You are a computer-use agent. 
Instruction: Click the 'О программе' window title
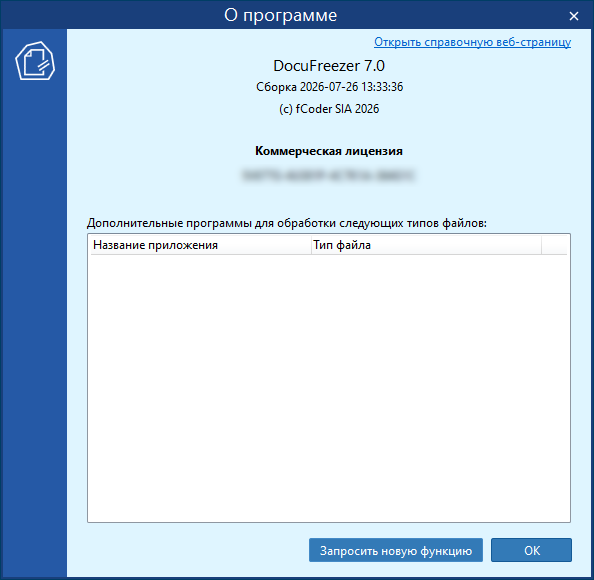pos(280,16)
